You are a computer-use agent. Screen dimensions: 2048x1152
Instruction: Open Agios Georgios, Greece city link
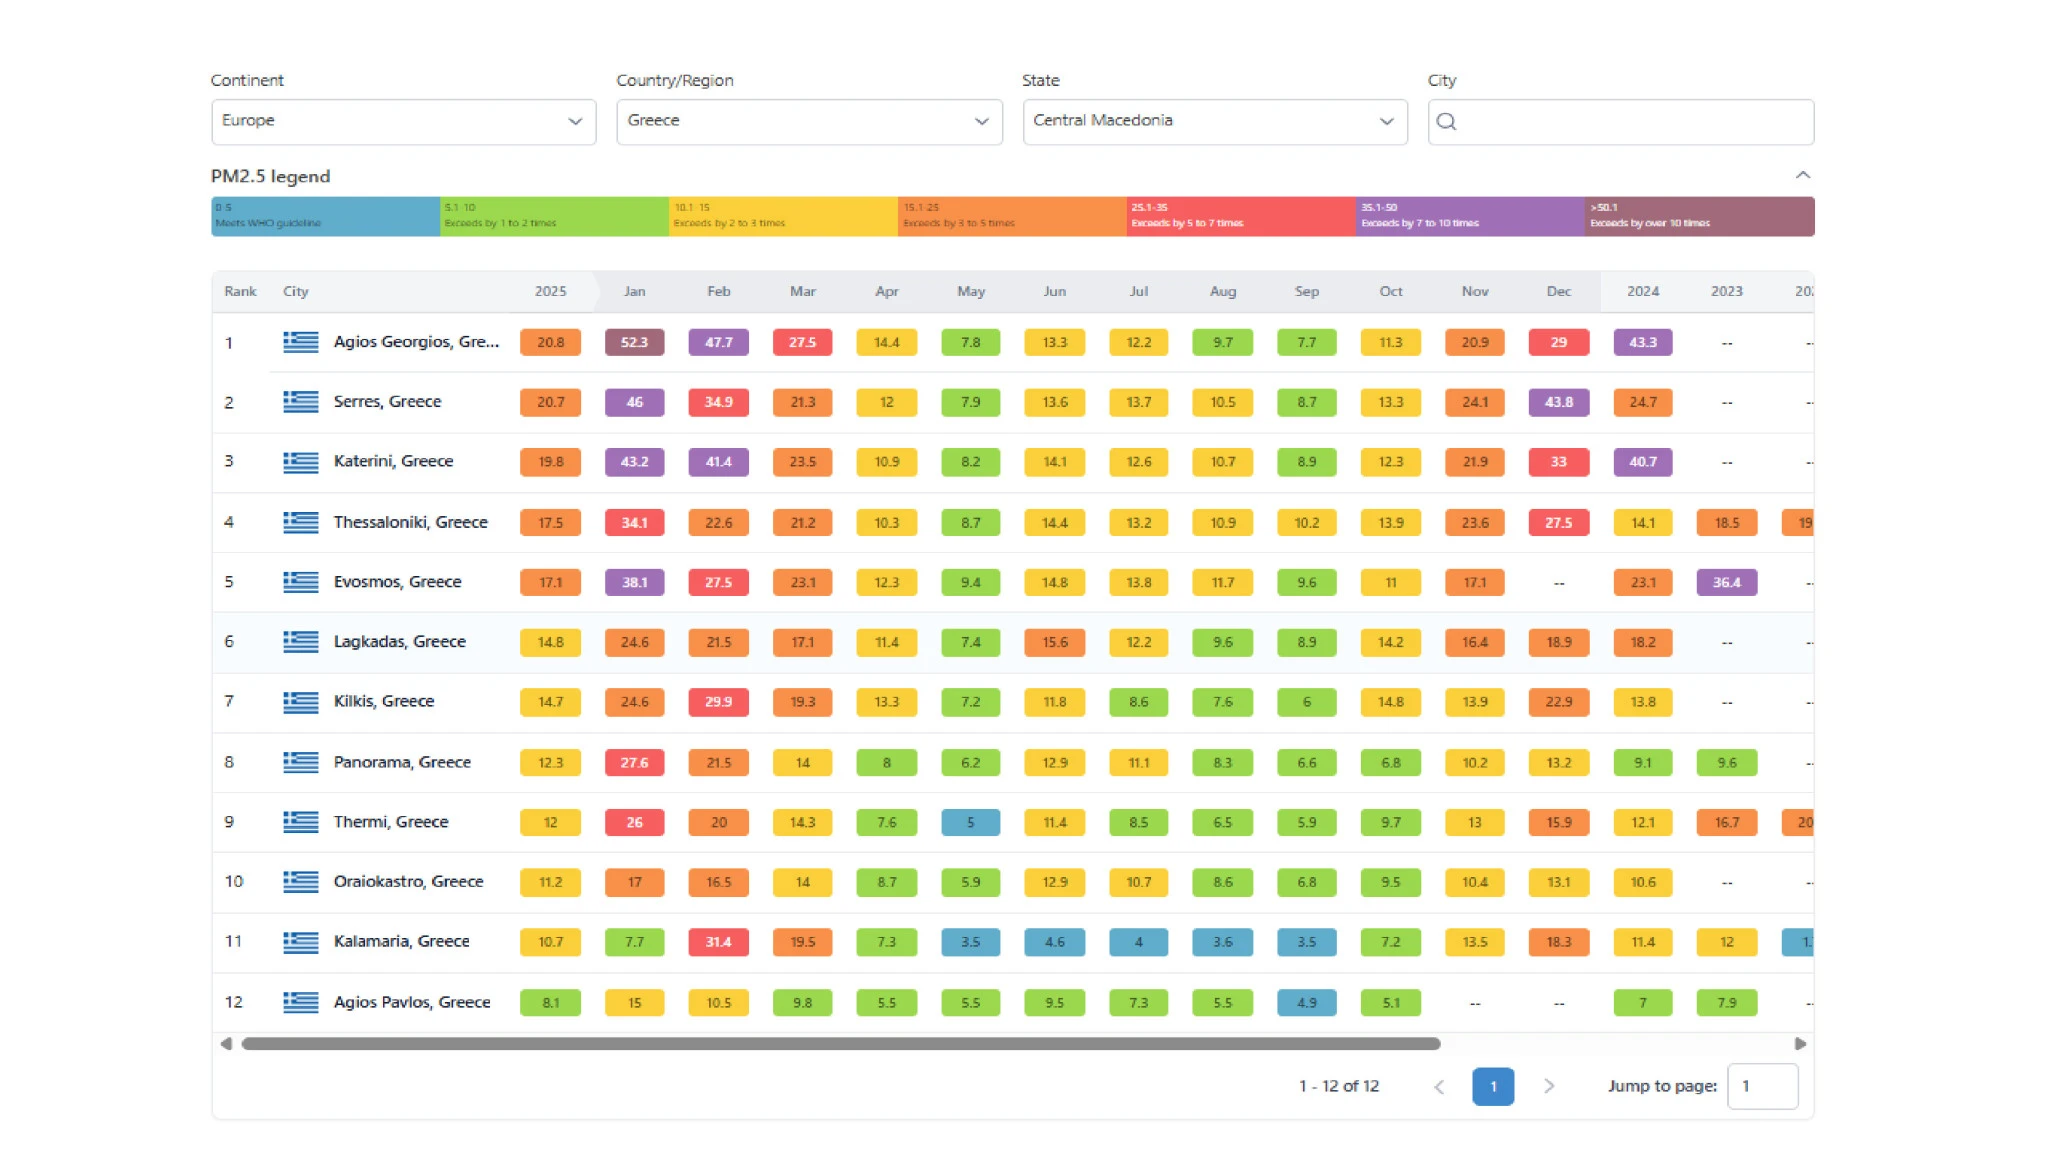point(416,342)
